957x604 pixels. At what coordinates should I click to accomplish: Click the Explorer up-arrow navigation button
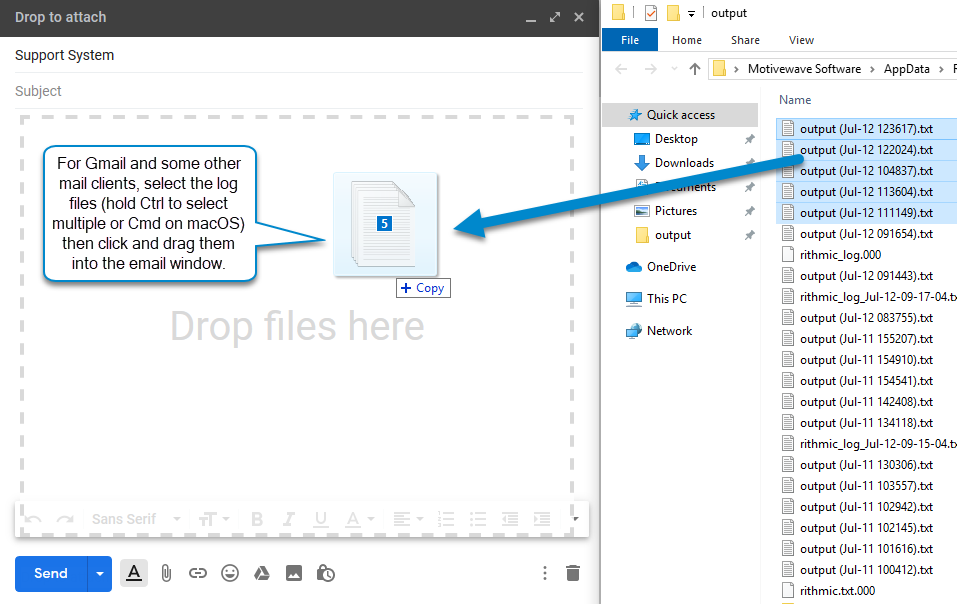point(695,69)
